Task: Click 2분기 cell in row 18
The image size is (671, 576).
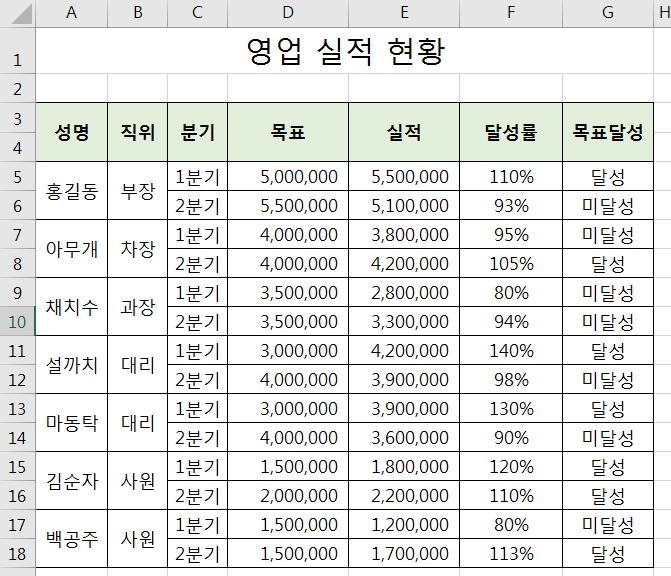Action: 197,553
